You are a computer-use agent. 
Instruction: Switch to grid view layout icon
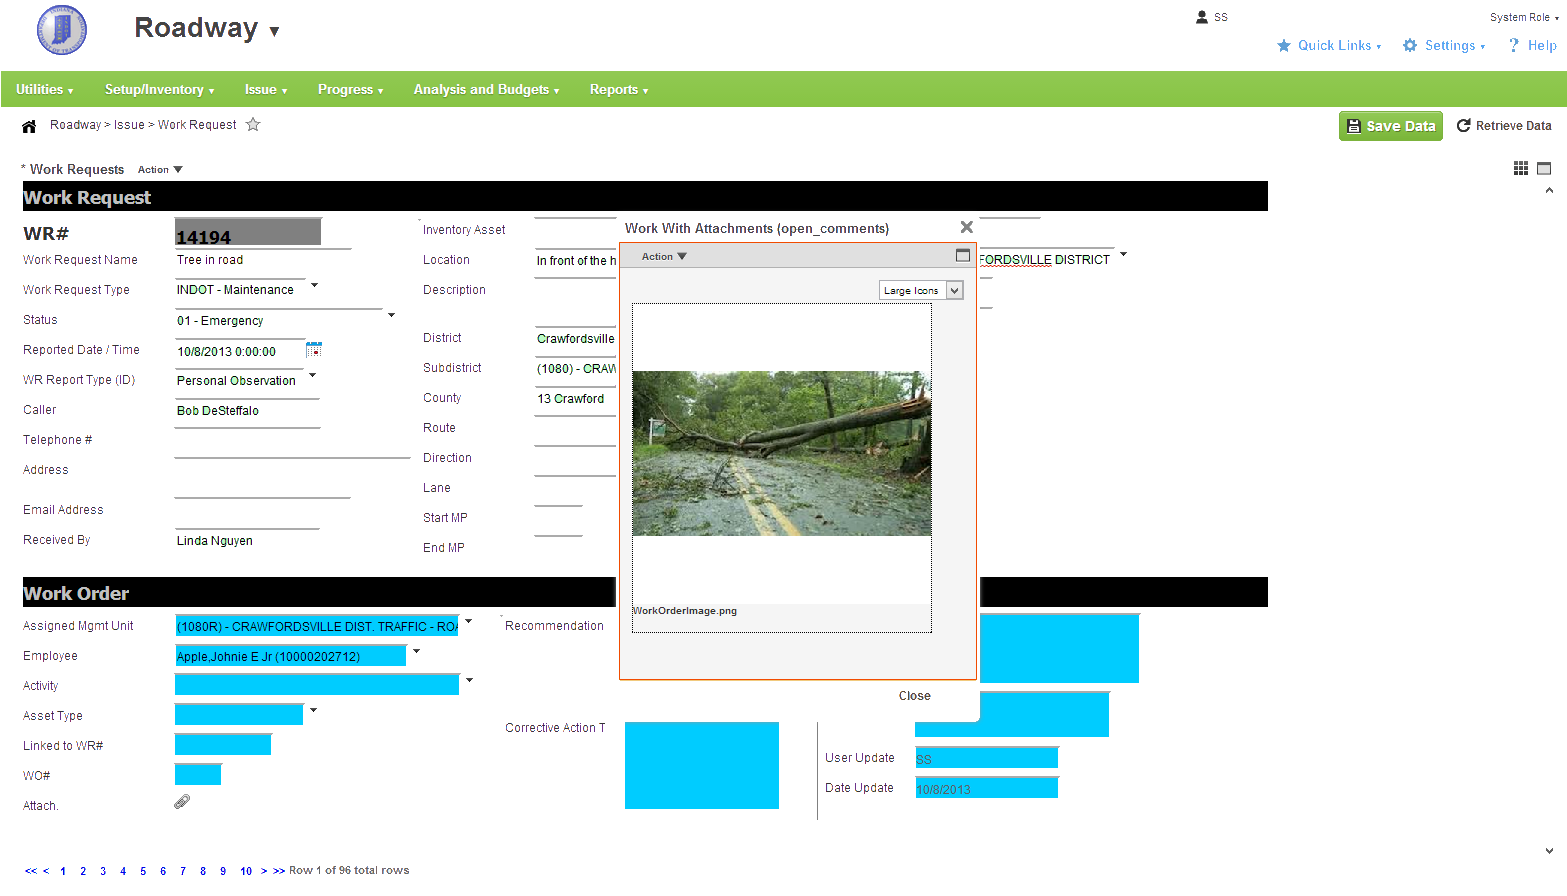coord(1521,168)
